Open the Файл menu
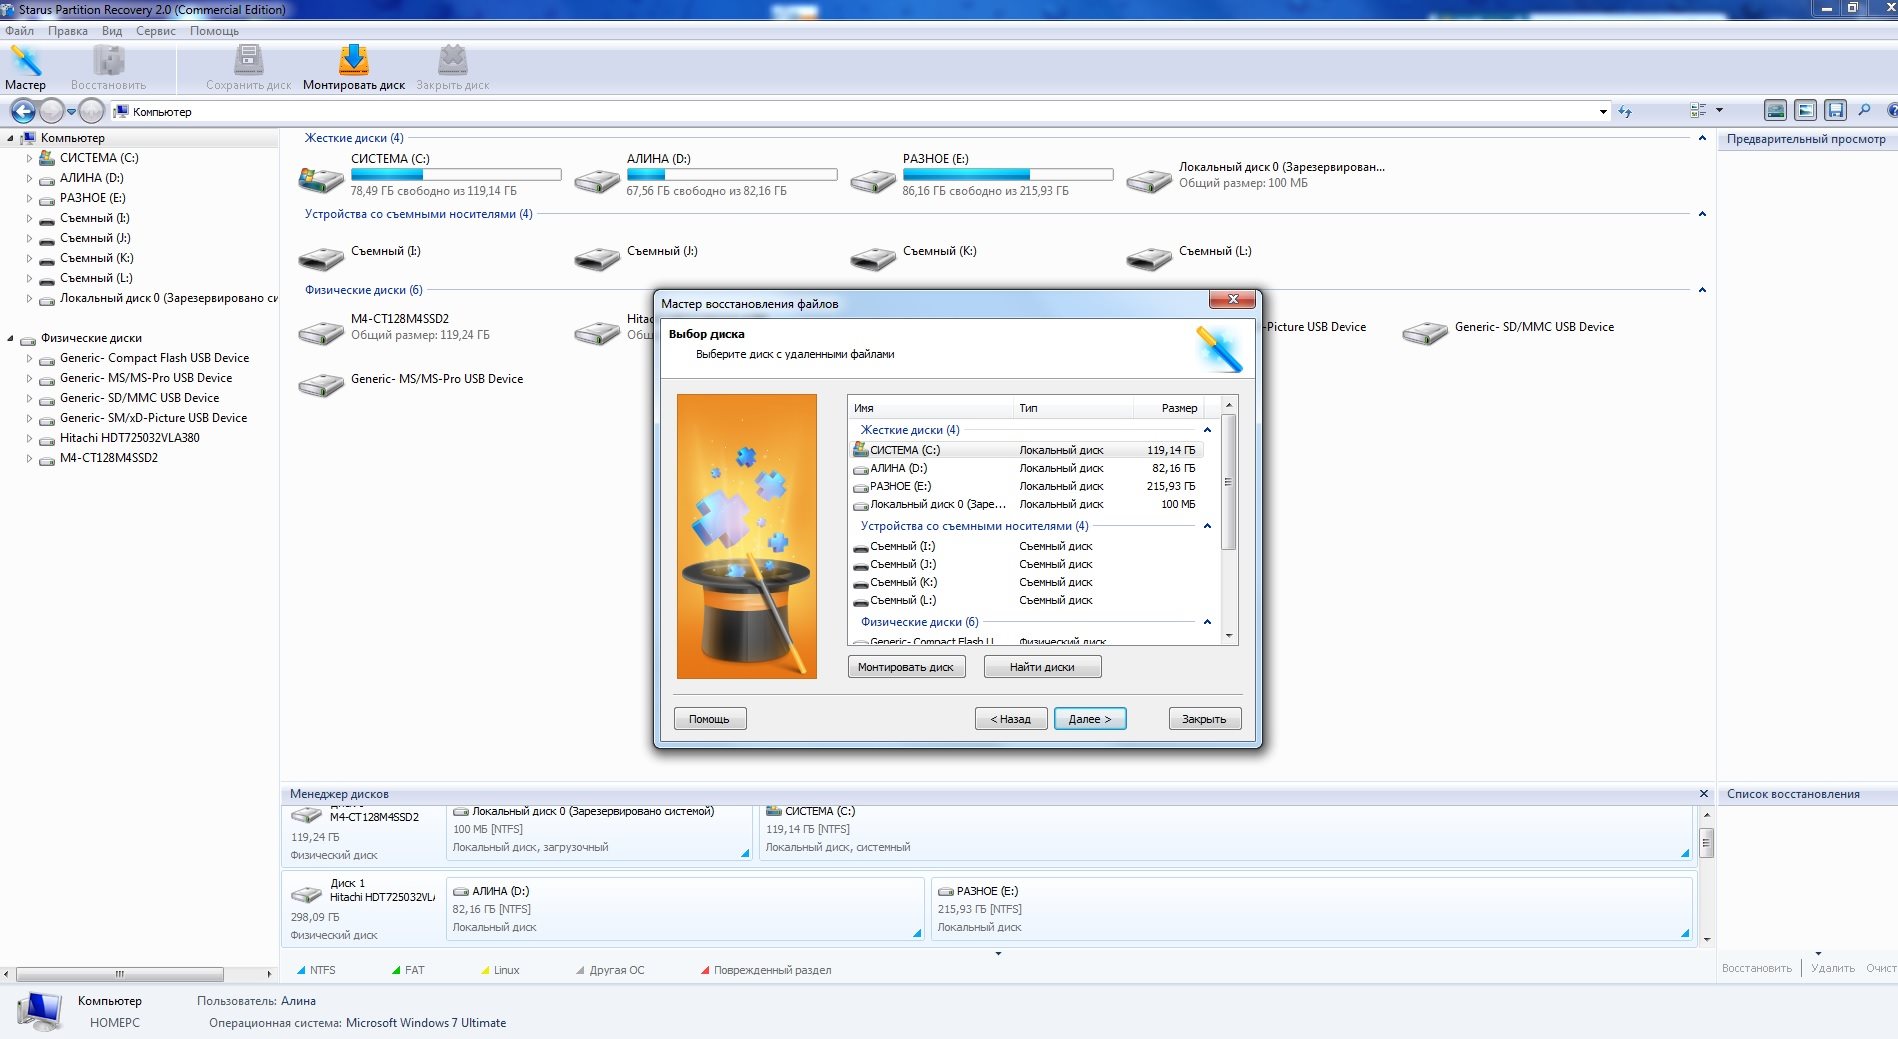The image size is (1898, 1039). click(19, 31)
